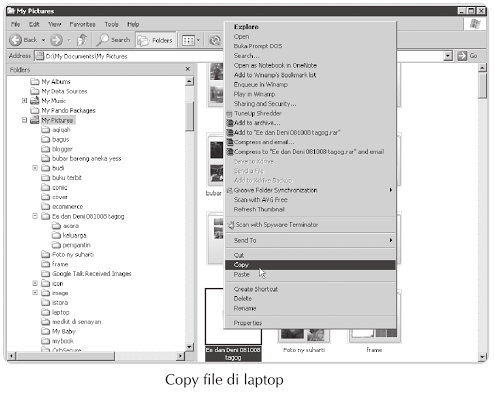The width and height of the screenshot is (494, 394).
Task: Select My Pando Packages folder
Action: tap(63, 111)
